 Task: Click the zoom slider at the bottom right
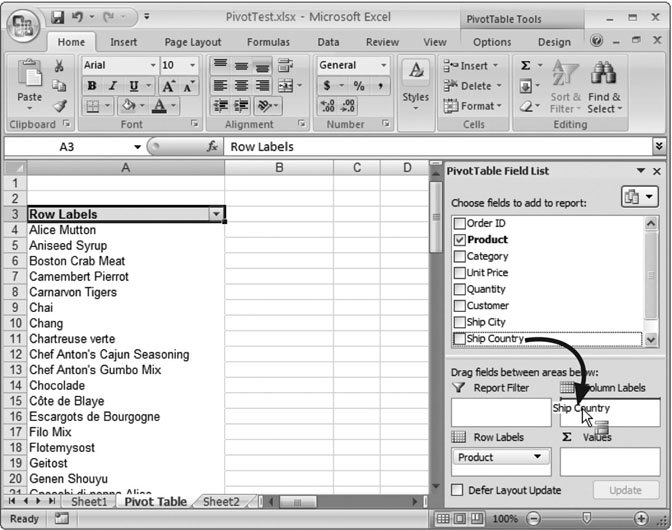coord(584,519)
